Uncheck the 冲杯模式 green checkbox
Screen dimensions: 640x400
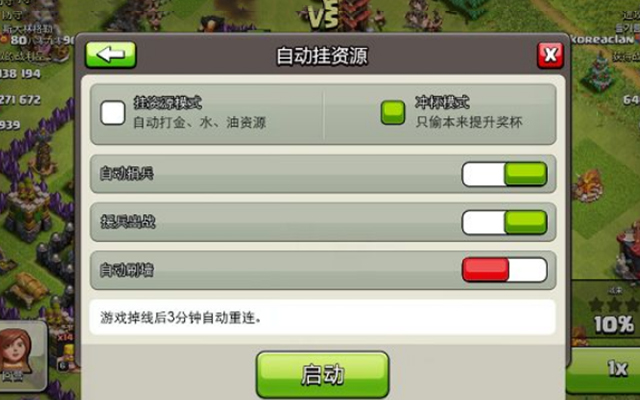tap(393, 113)
